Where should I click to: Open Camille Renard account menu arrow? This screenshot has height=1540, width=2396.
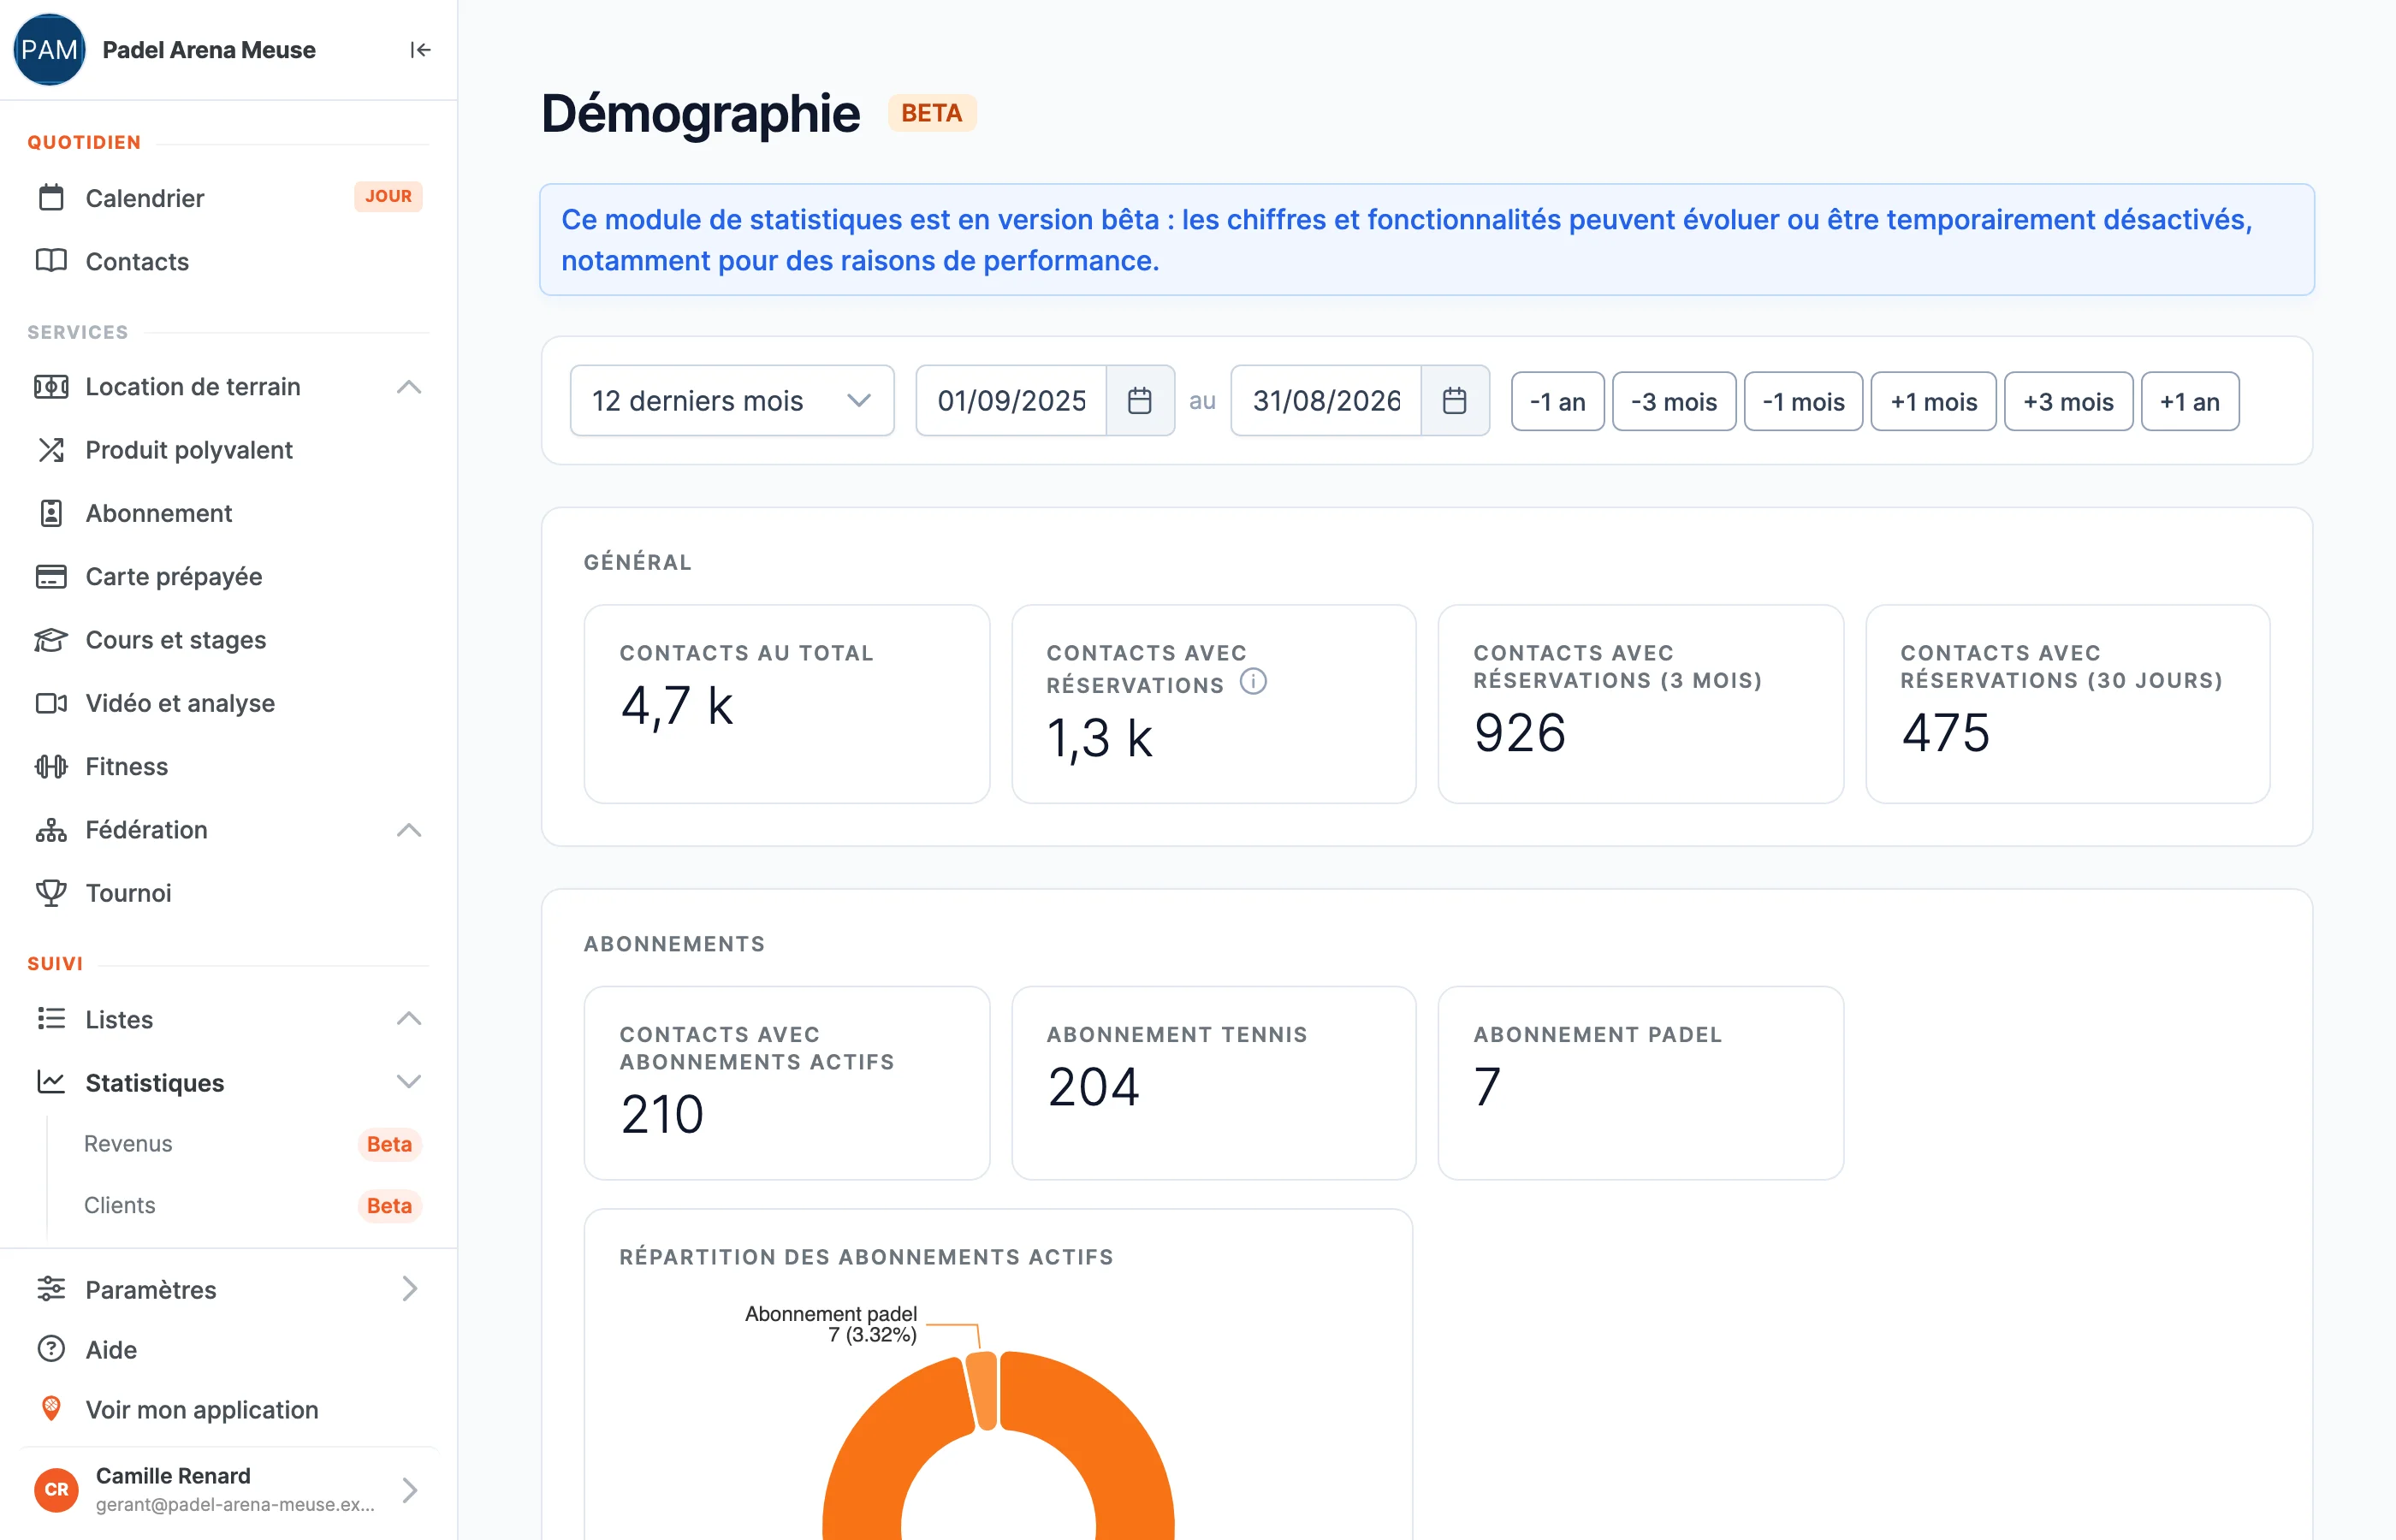point(409,1490)
